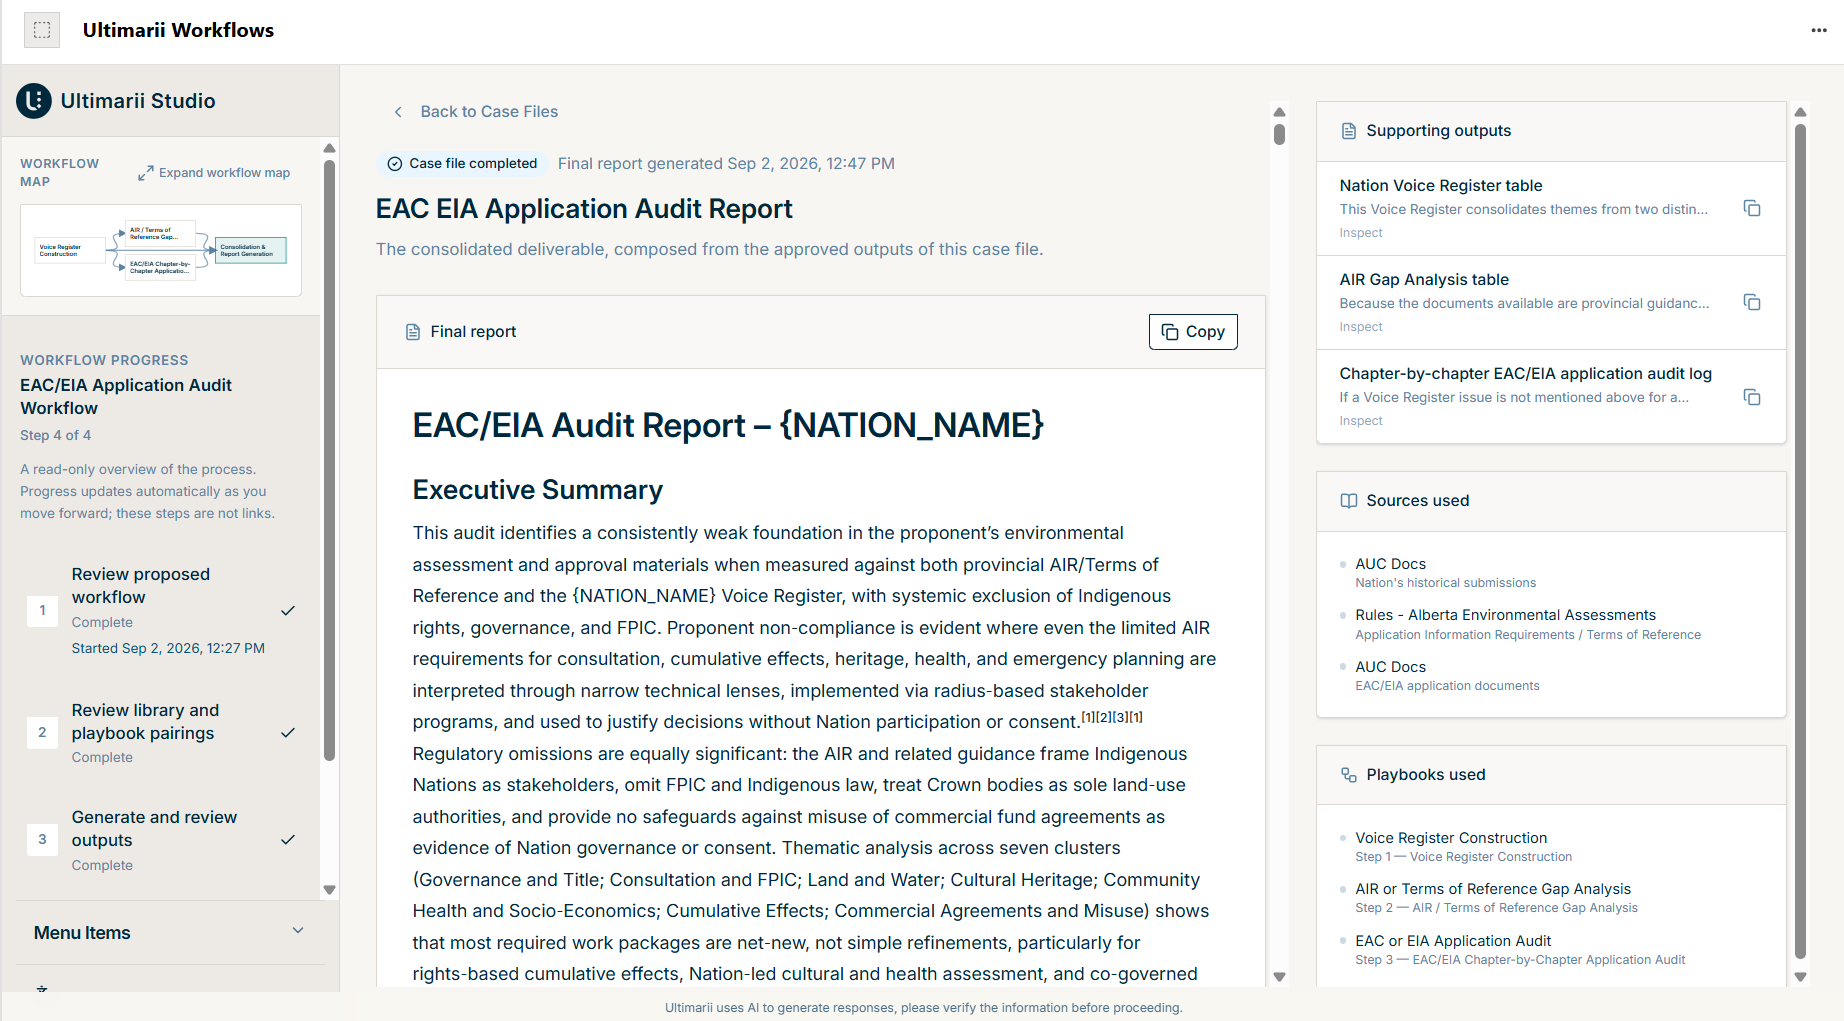Click the step 2 number badge

pos(42,732)
